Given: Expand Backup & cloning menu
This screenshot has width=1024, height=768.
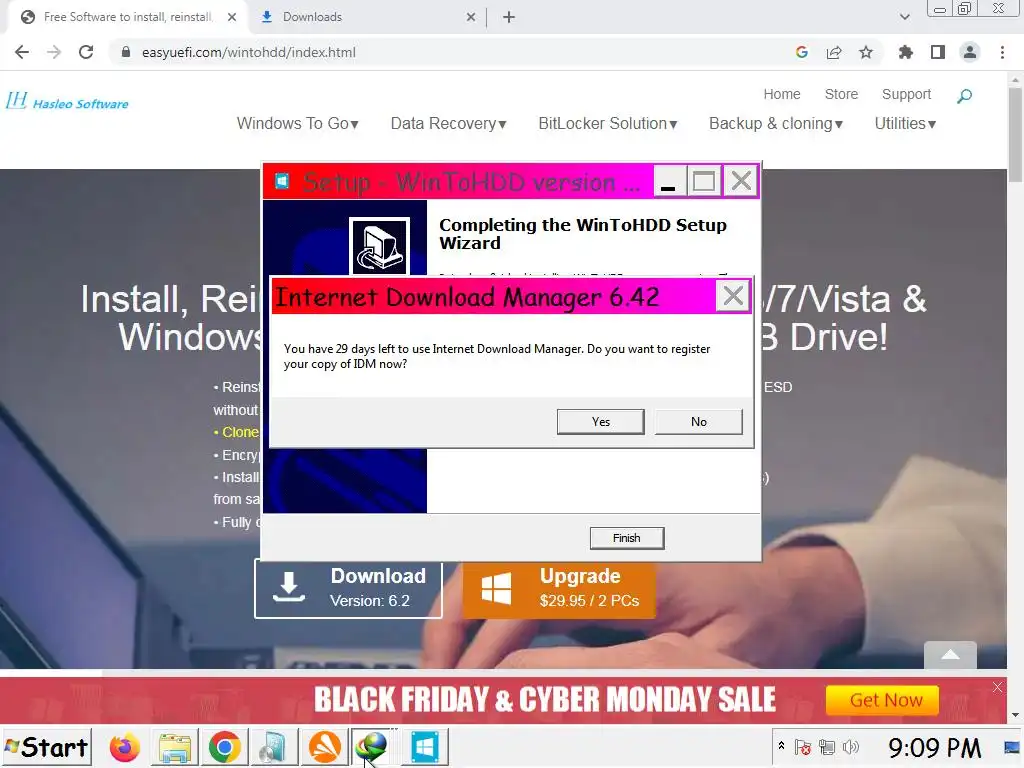Looking at the screenshot, I should (776, 123).
